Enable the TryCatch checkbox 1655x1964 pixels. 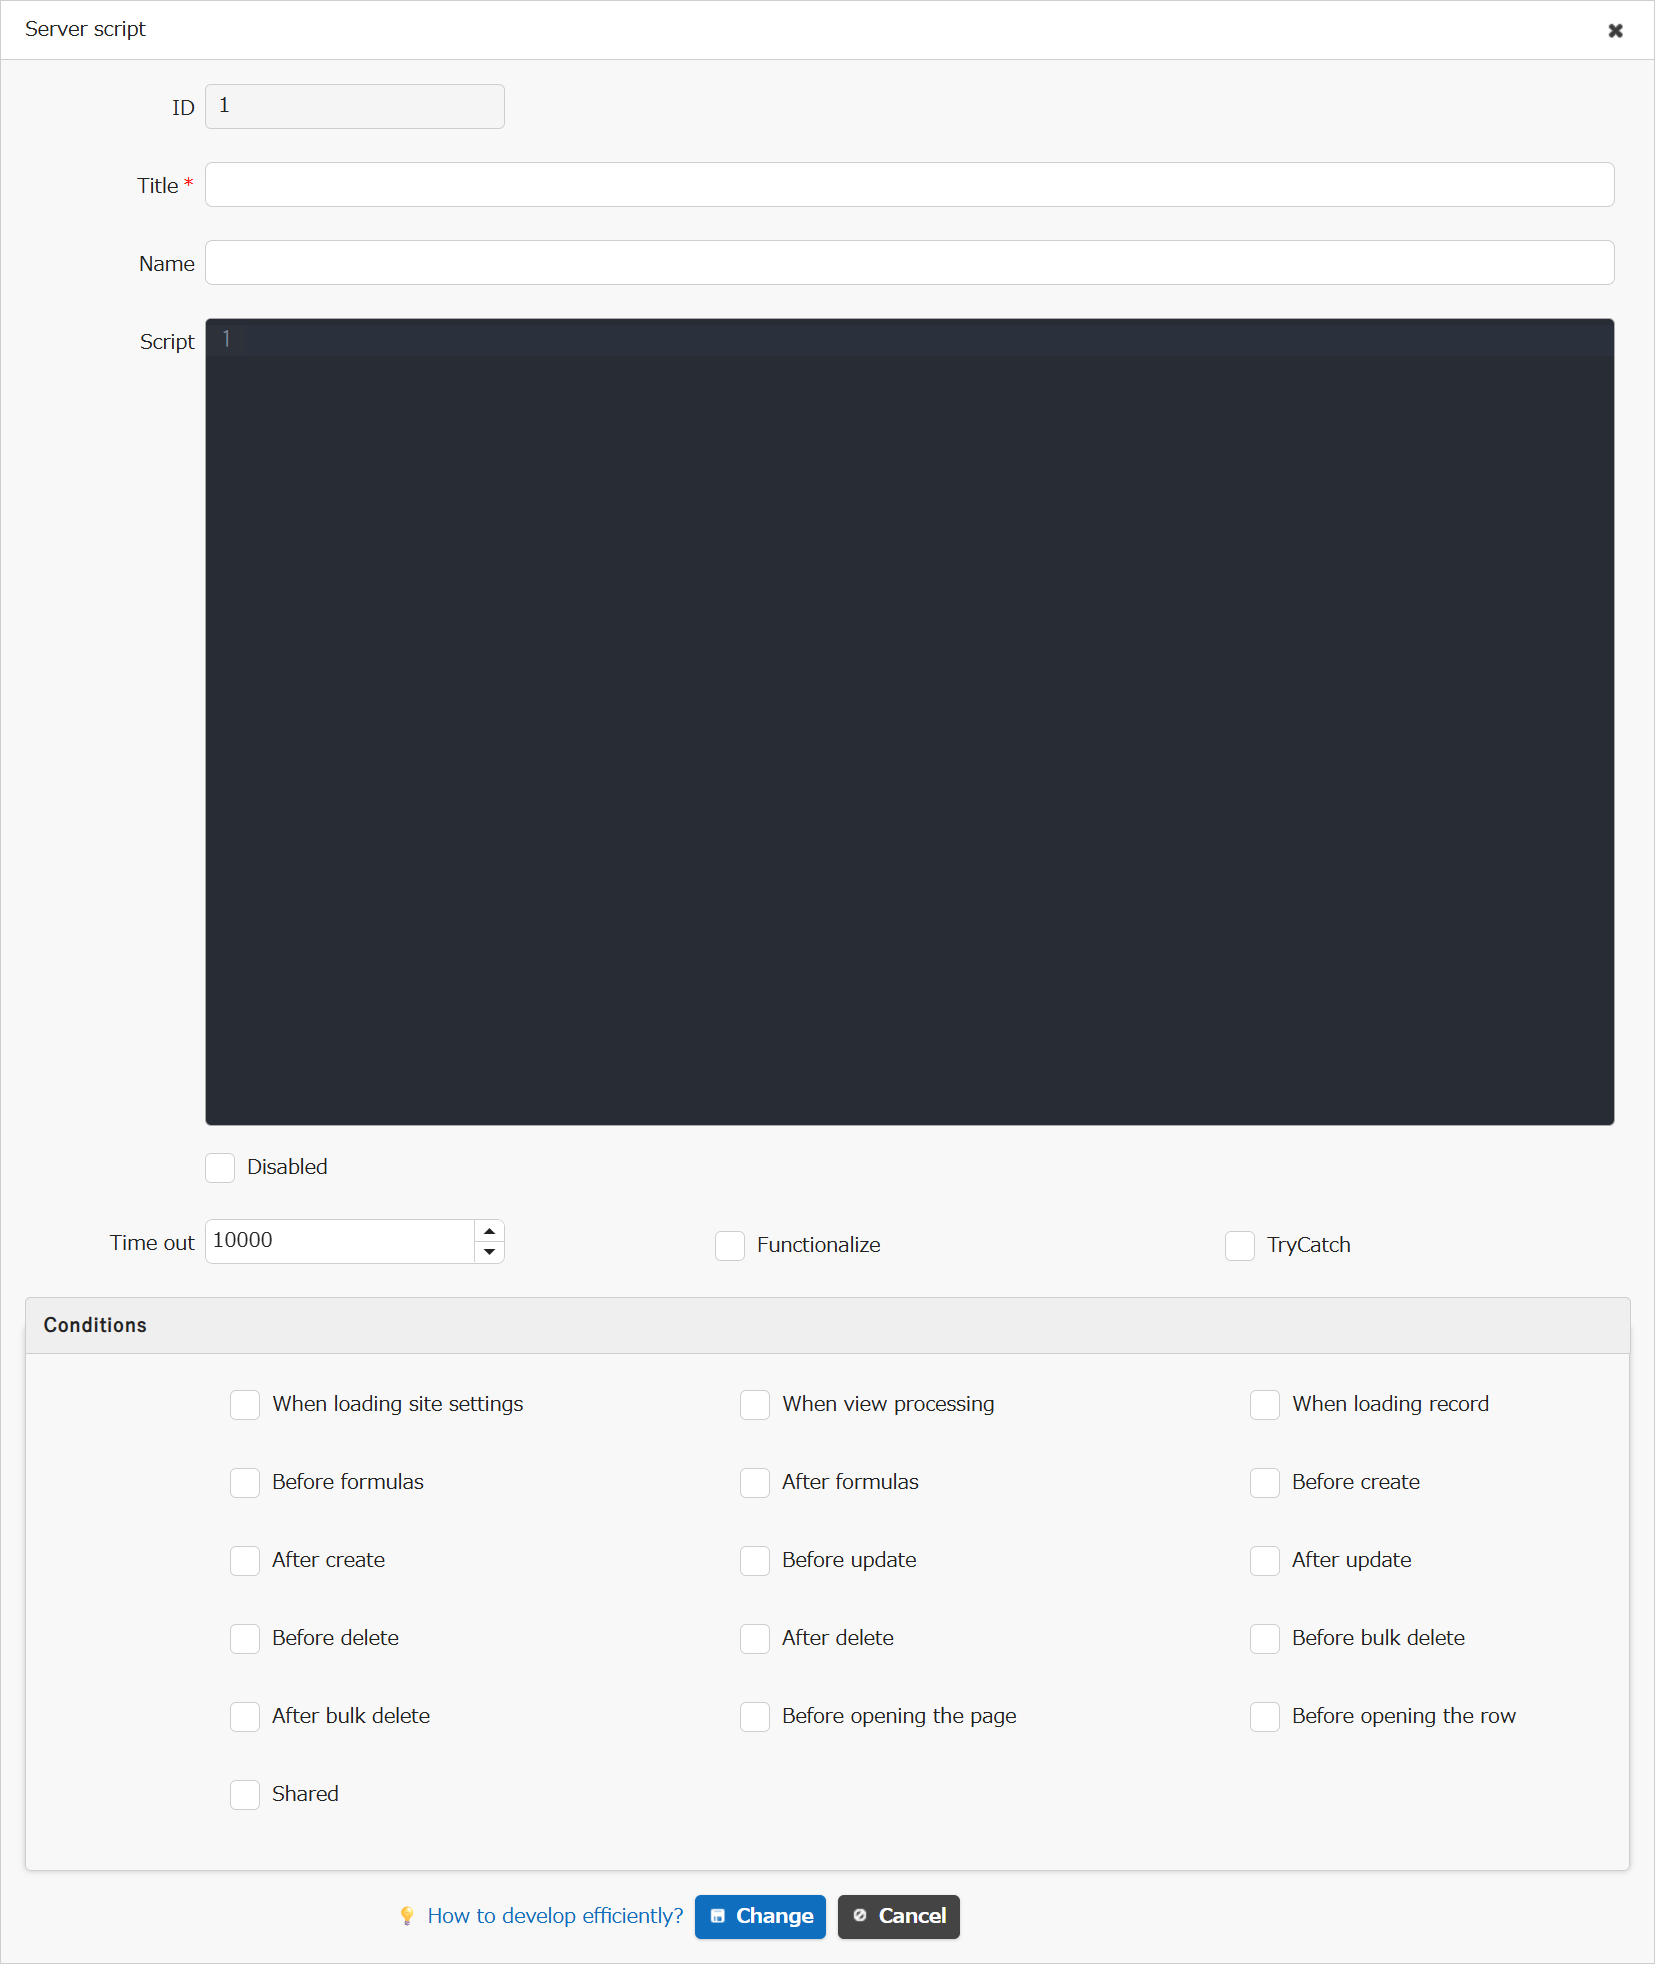tap(1240, 1246)
